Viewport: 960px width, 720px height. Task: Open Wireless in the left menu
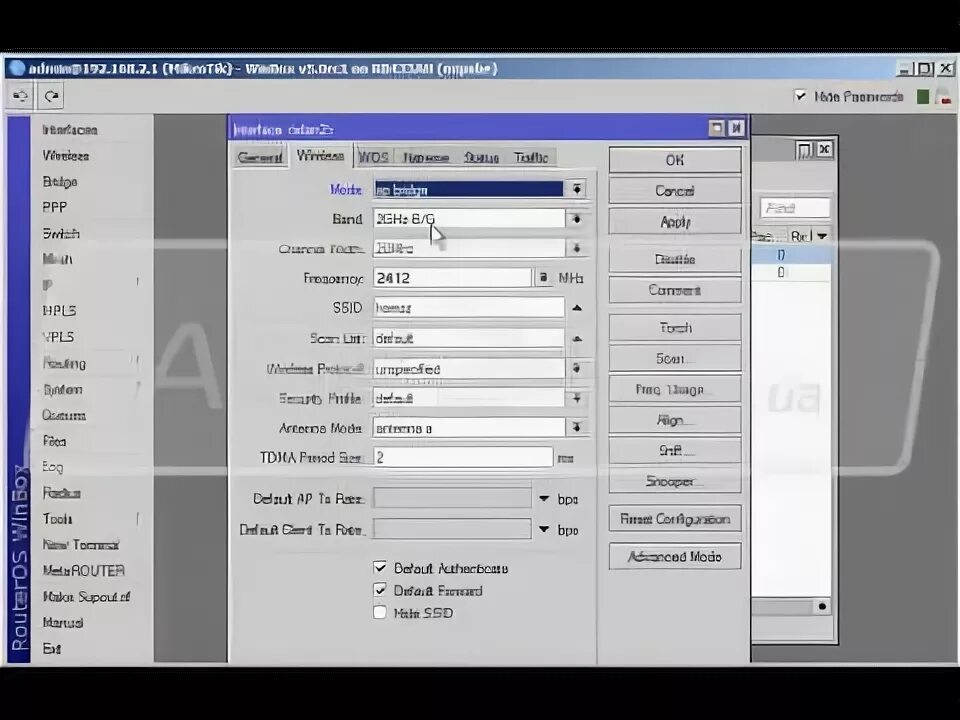tap(66, 156)
